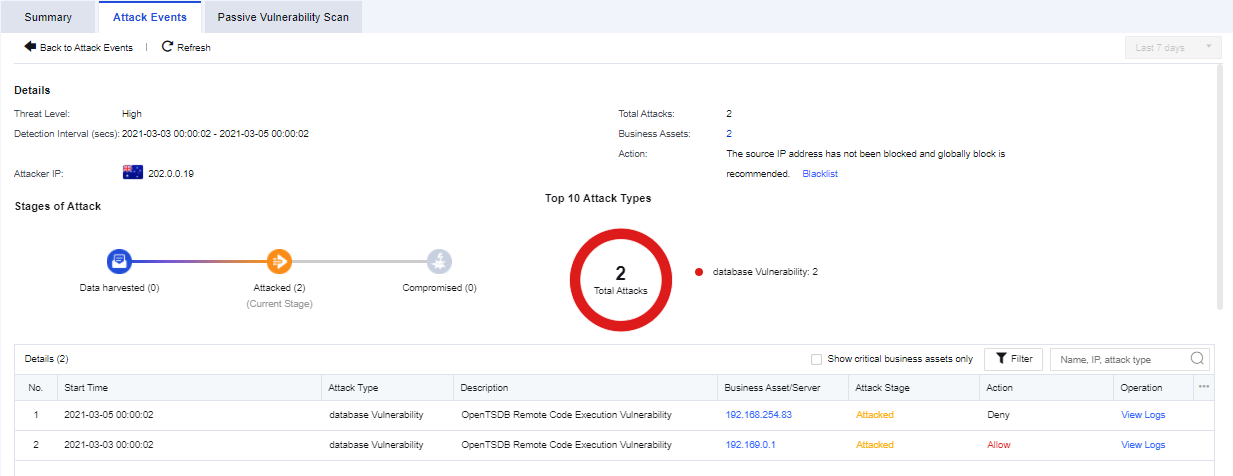Screen dimensions: 1233x476
Task: Click the Back to Attack Events arrow icon
Action: 30,47
